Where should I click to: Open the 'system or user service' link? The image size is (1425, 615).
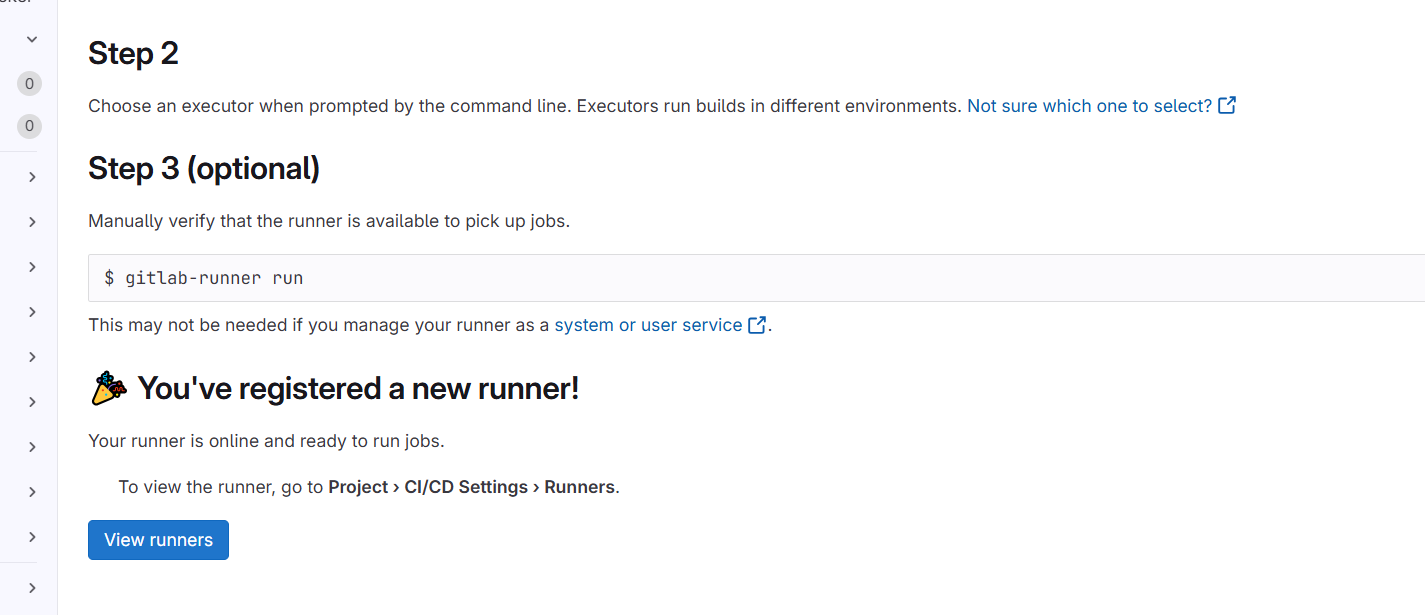tap(648, 325)
